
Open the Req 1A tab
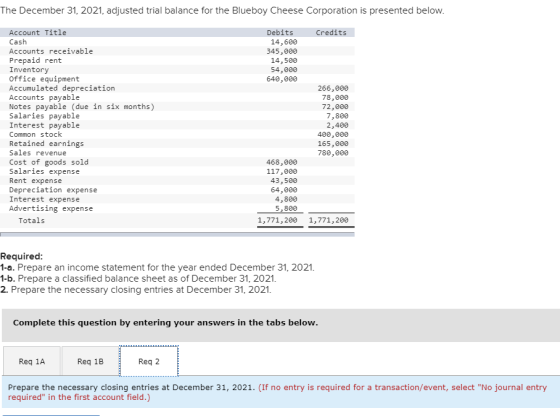pyautogui.click(x=32, y=361)
